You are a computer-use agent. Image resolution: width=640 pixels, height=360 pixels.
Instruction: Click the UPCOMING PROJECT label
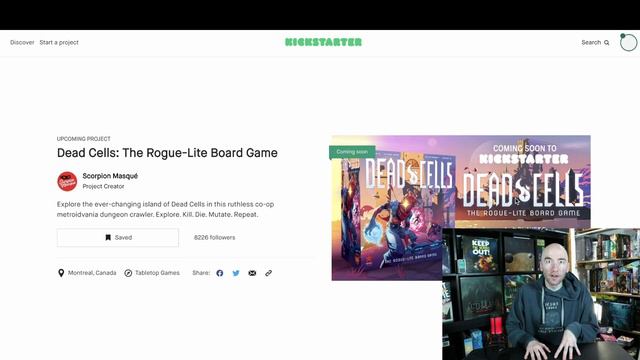coord(84,139)
